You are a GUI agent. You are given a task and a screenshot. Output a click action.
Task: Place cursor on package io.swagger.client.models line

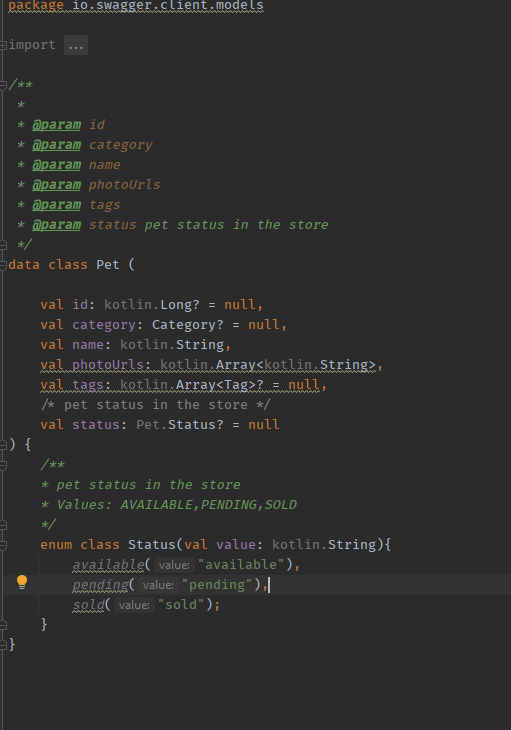coord(136,6)
